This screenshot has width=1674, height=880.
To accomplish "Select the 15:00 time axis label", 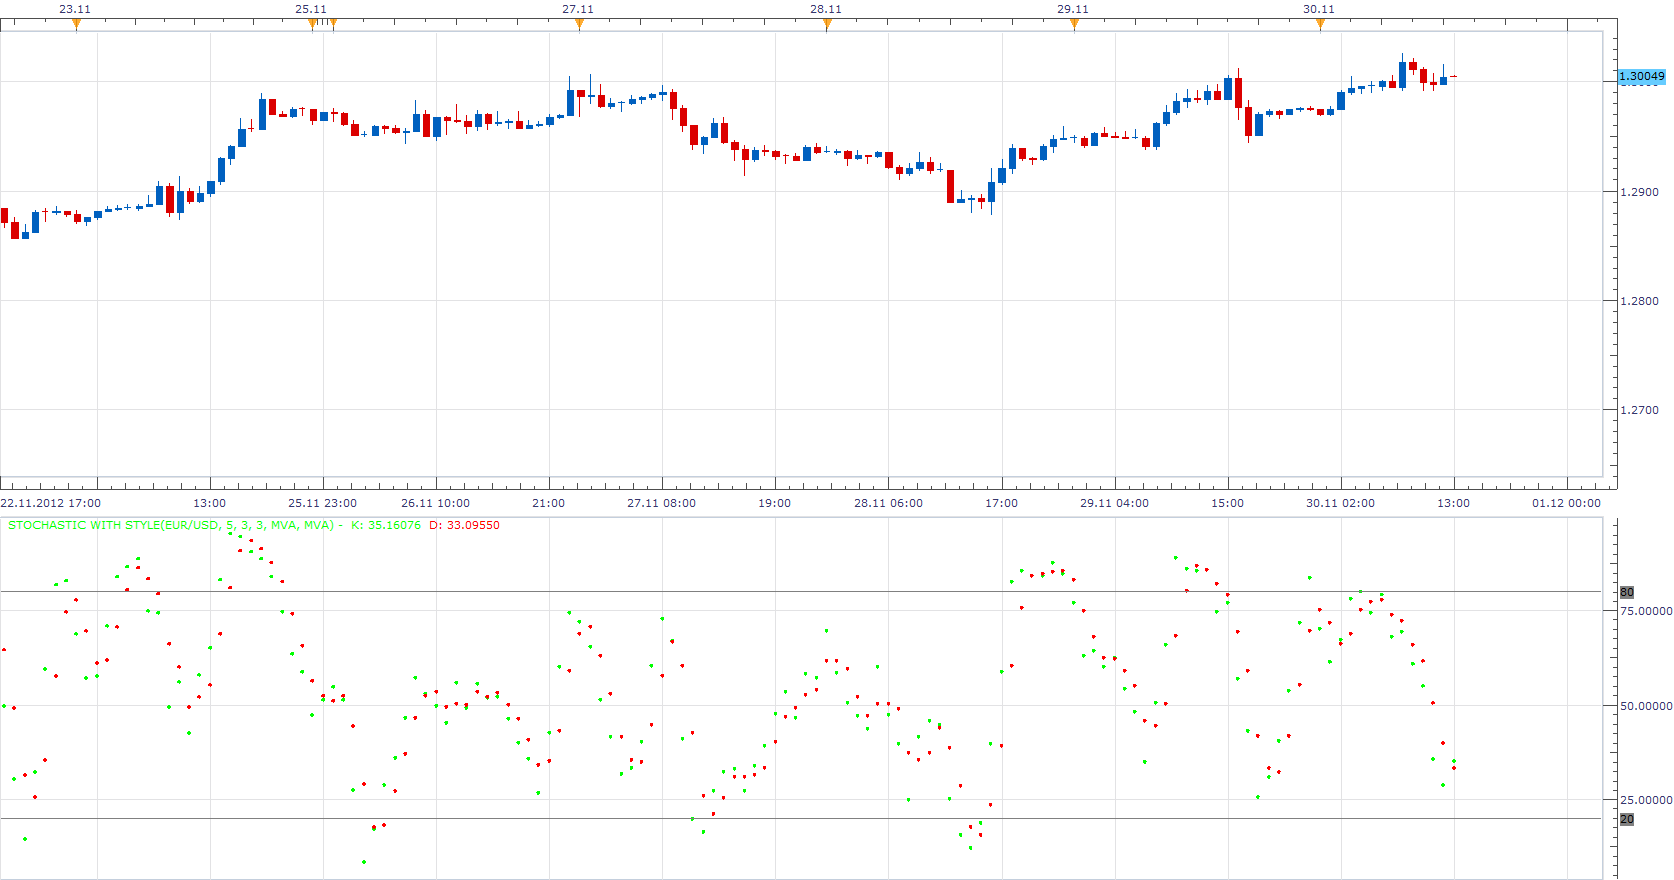I will click(x=1227, y=503).
